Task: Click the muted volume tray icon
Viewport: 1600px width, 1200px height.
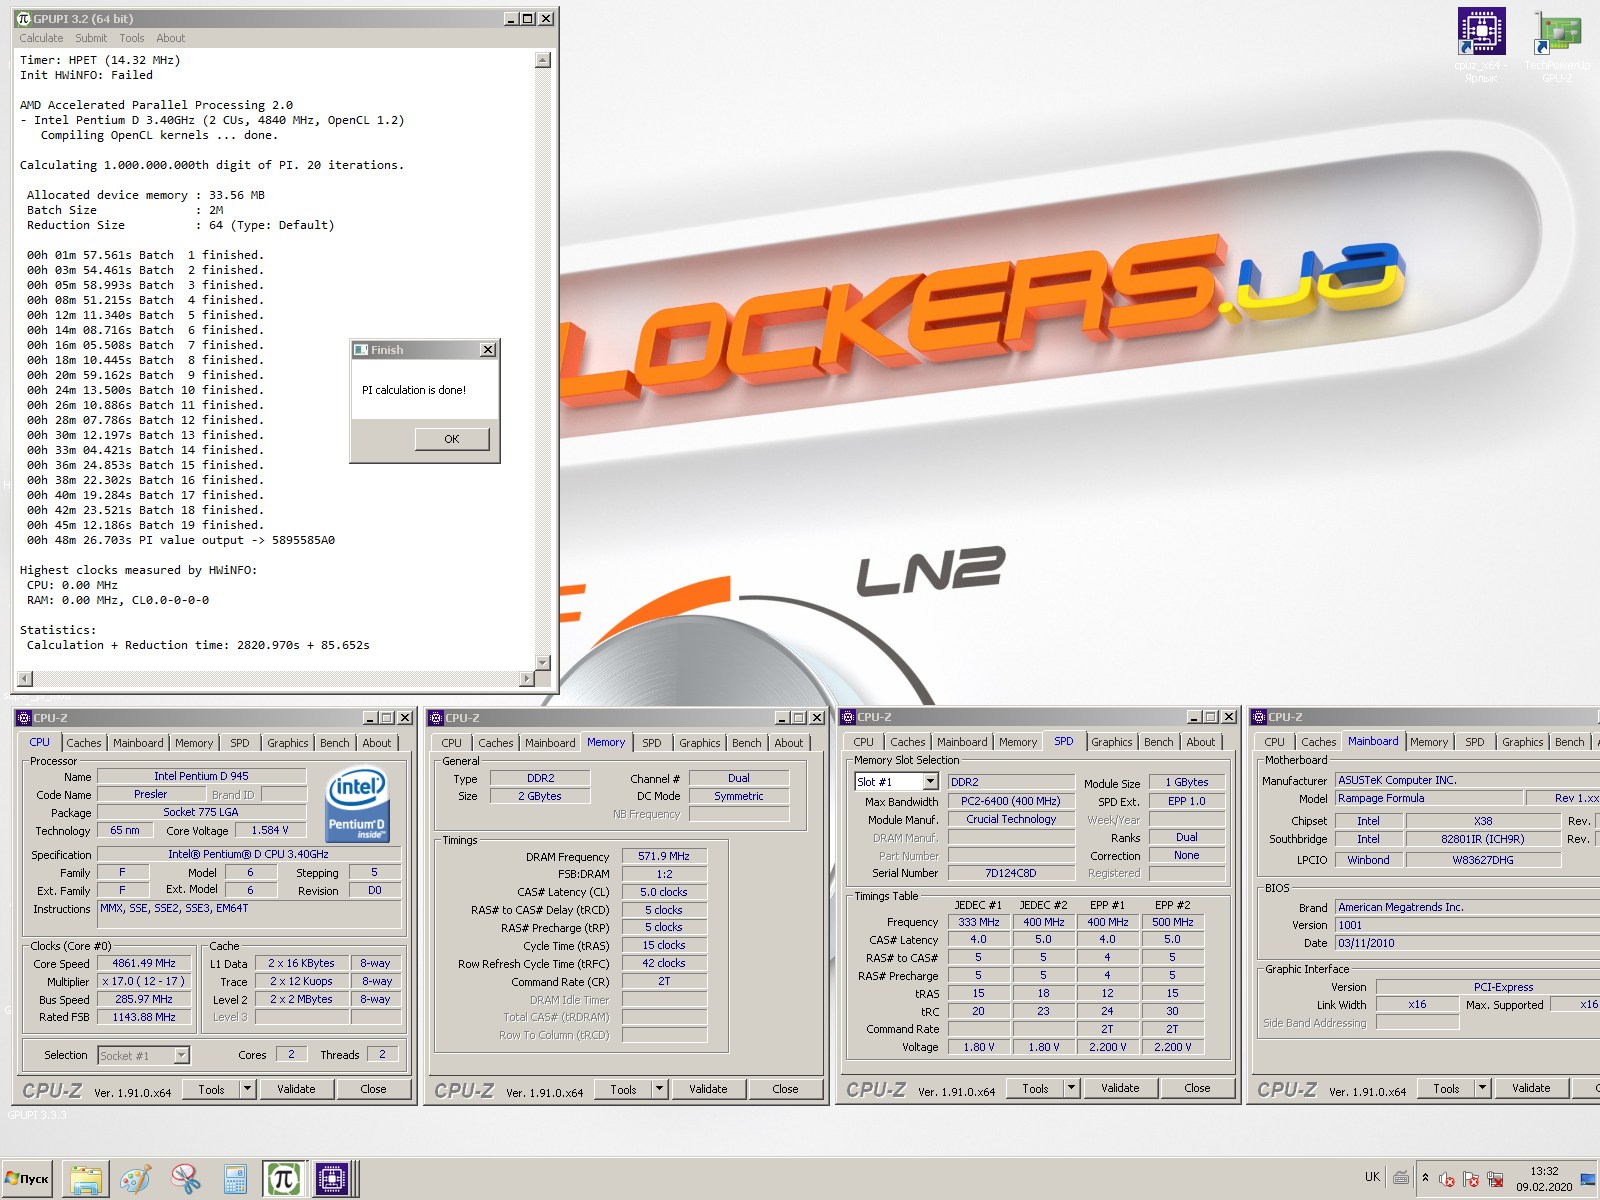Action: tap(1446, 1179)
